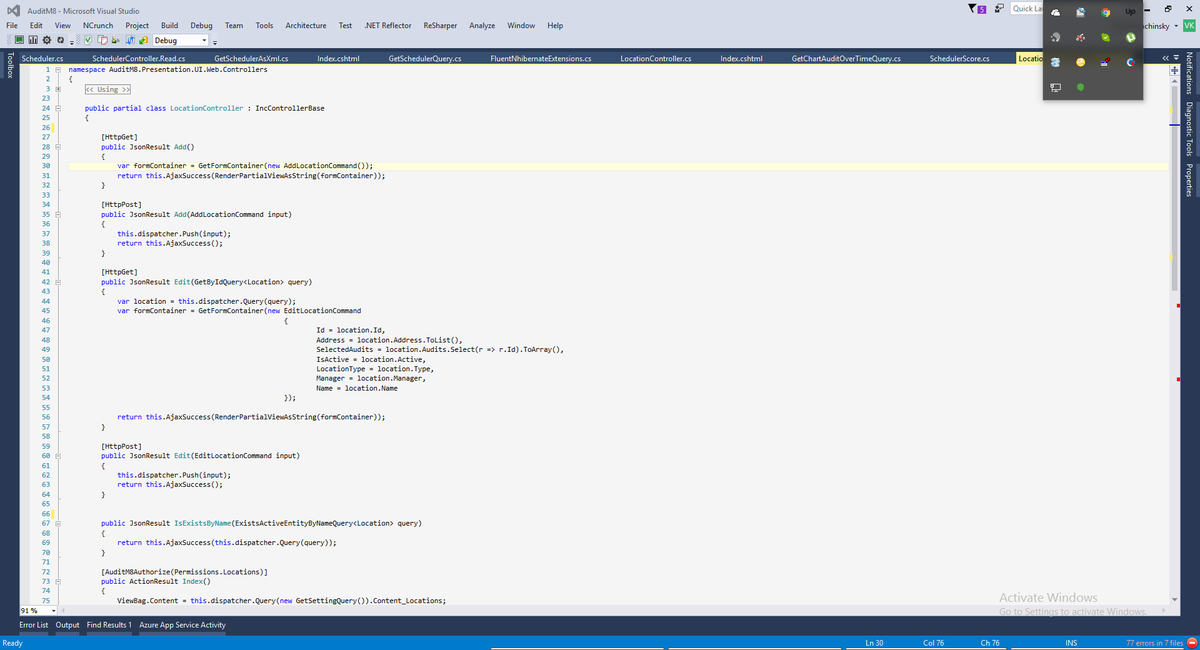Open the Find Results 1 tab
Viewport: 1200px width, 650px height.
[x=109, y=625]
